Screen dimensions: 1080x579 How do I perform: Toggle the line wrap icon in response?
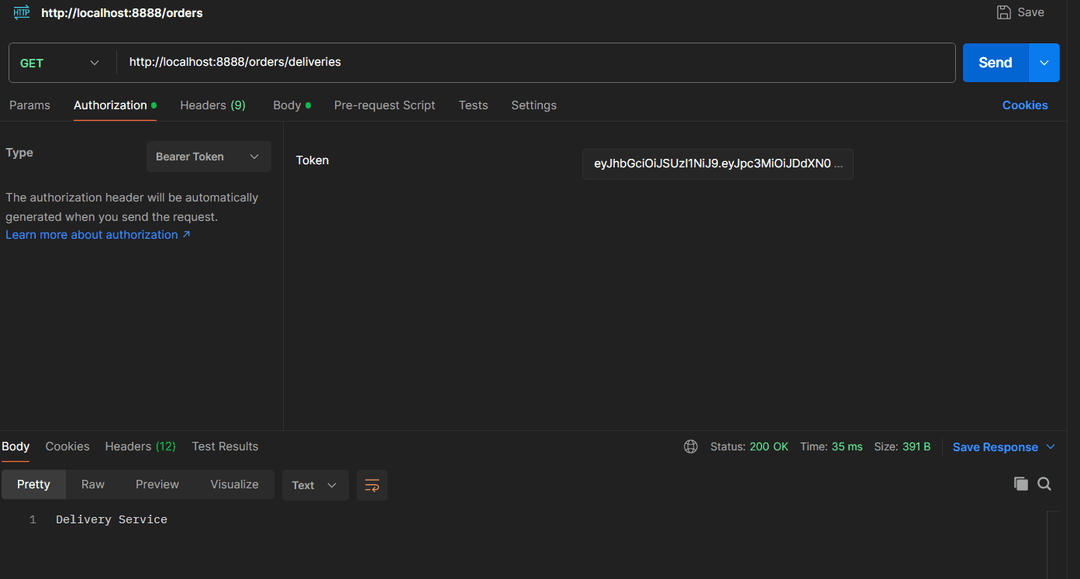point(372,485)
